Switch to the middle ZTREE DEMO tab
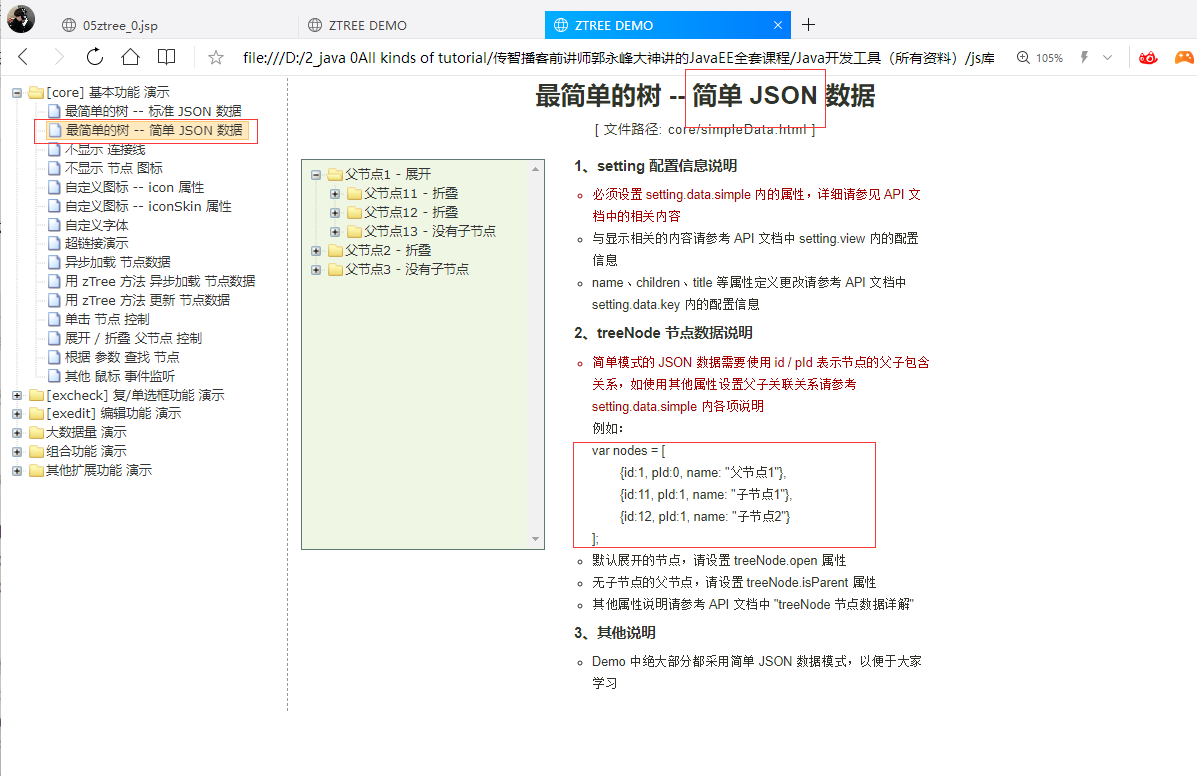This screenshot has height=776, width=1197. [367, 25]
